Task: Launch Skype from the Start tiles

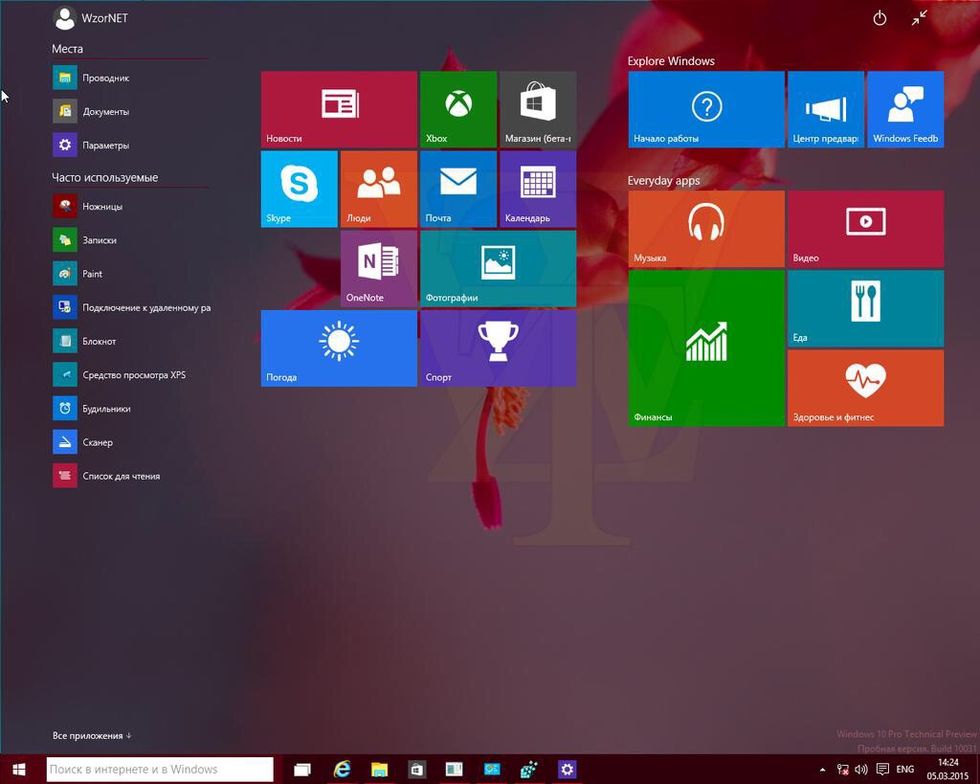Action: coord(299,189)
